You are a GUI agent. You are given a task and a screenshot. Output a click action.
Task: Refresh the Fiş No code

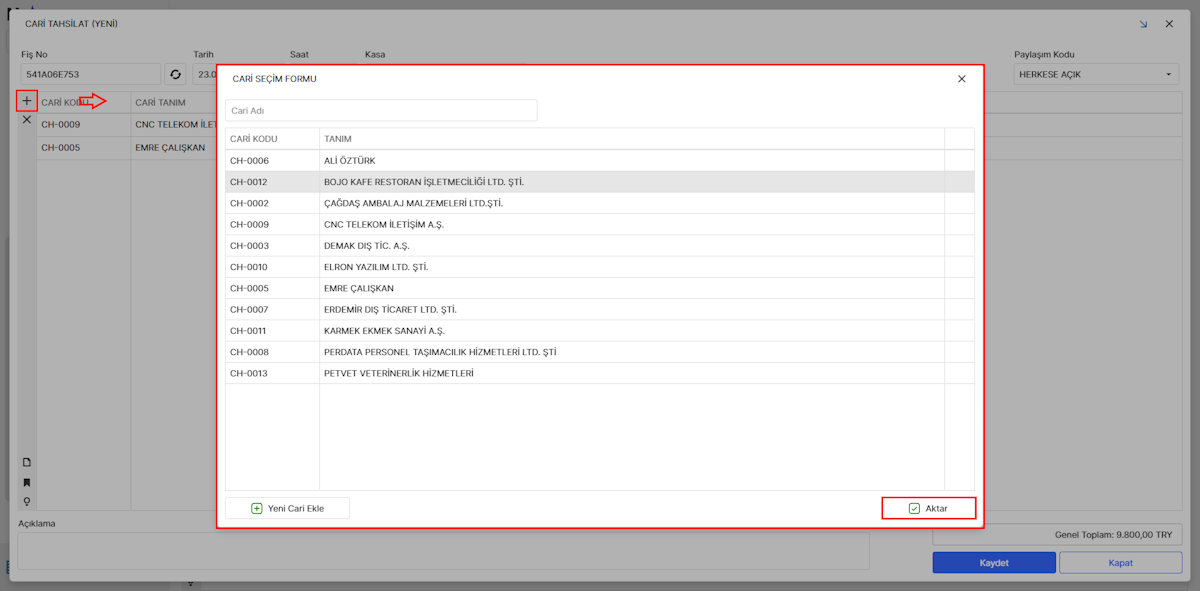pos(176,74)
